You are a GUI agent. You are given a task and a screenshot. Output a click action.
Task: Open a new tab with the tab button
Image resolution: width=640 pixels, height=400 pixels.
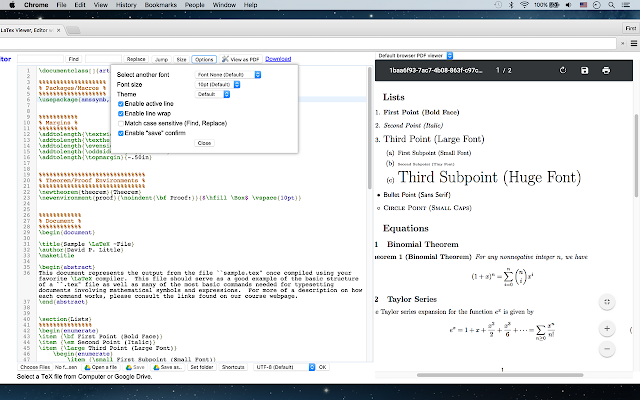click(x=73, y=30)
